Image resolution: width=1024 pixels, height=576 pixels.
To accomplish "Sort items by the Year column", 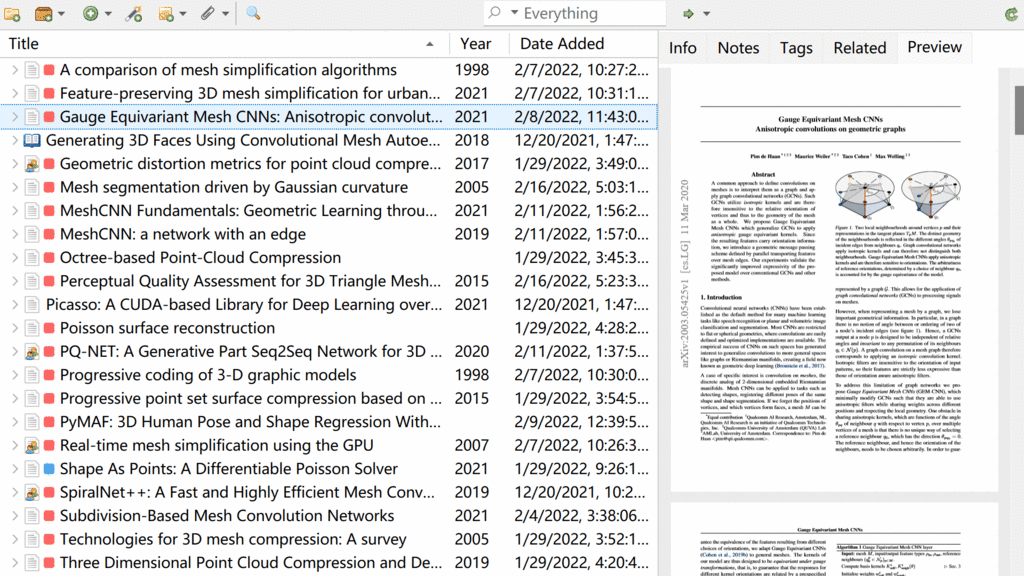I will (477, 43).
